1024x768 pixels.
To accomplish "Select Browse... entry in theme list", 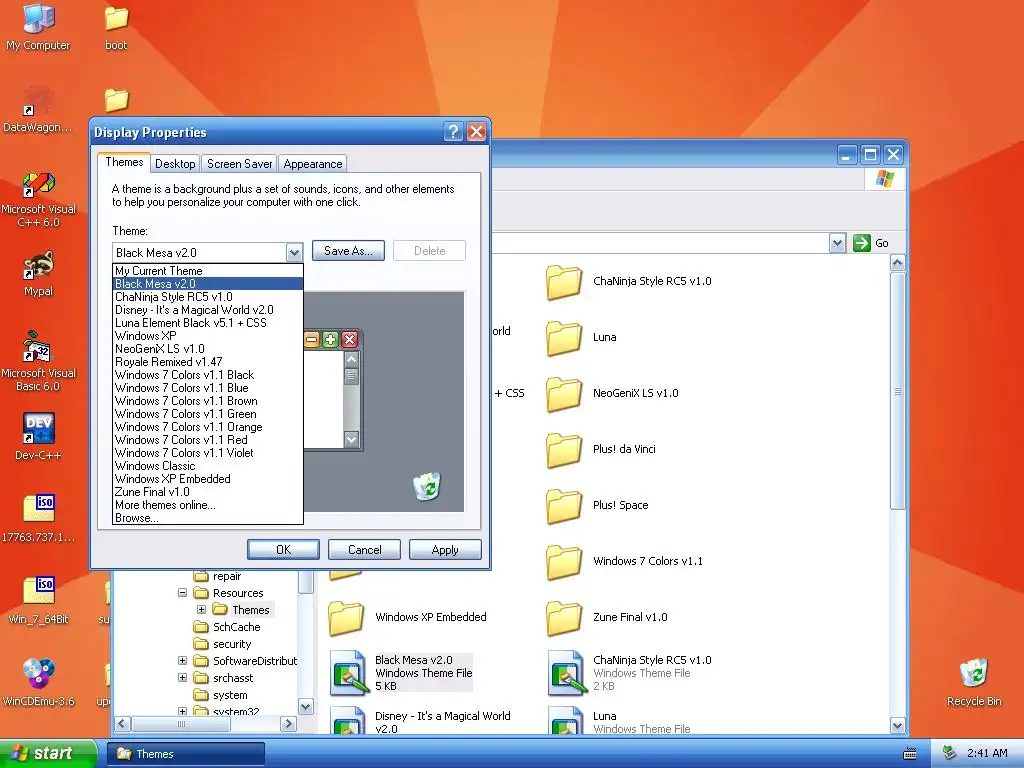I will click(x=208, y=518).
